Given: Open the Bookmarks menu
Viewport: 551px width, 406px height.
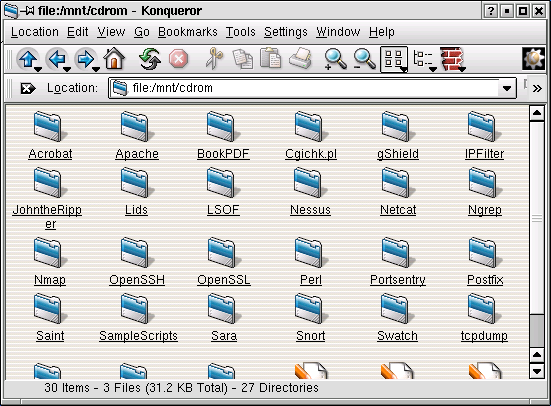Looking at the screenshot, I should pyautogui.click(x=188, y=32).
